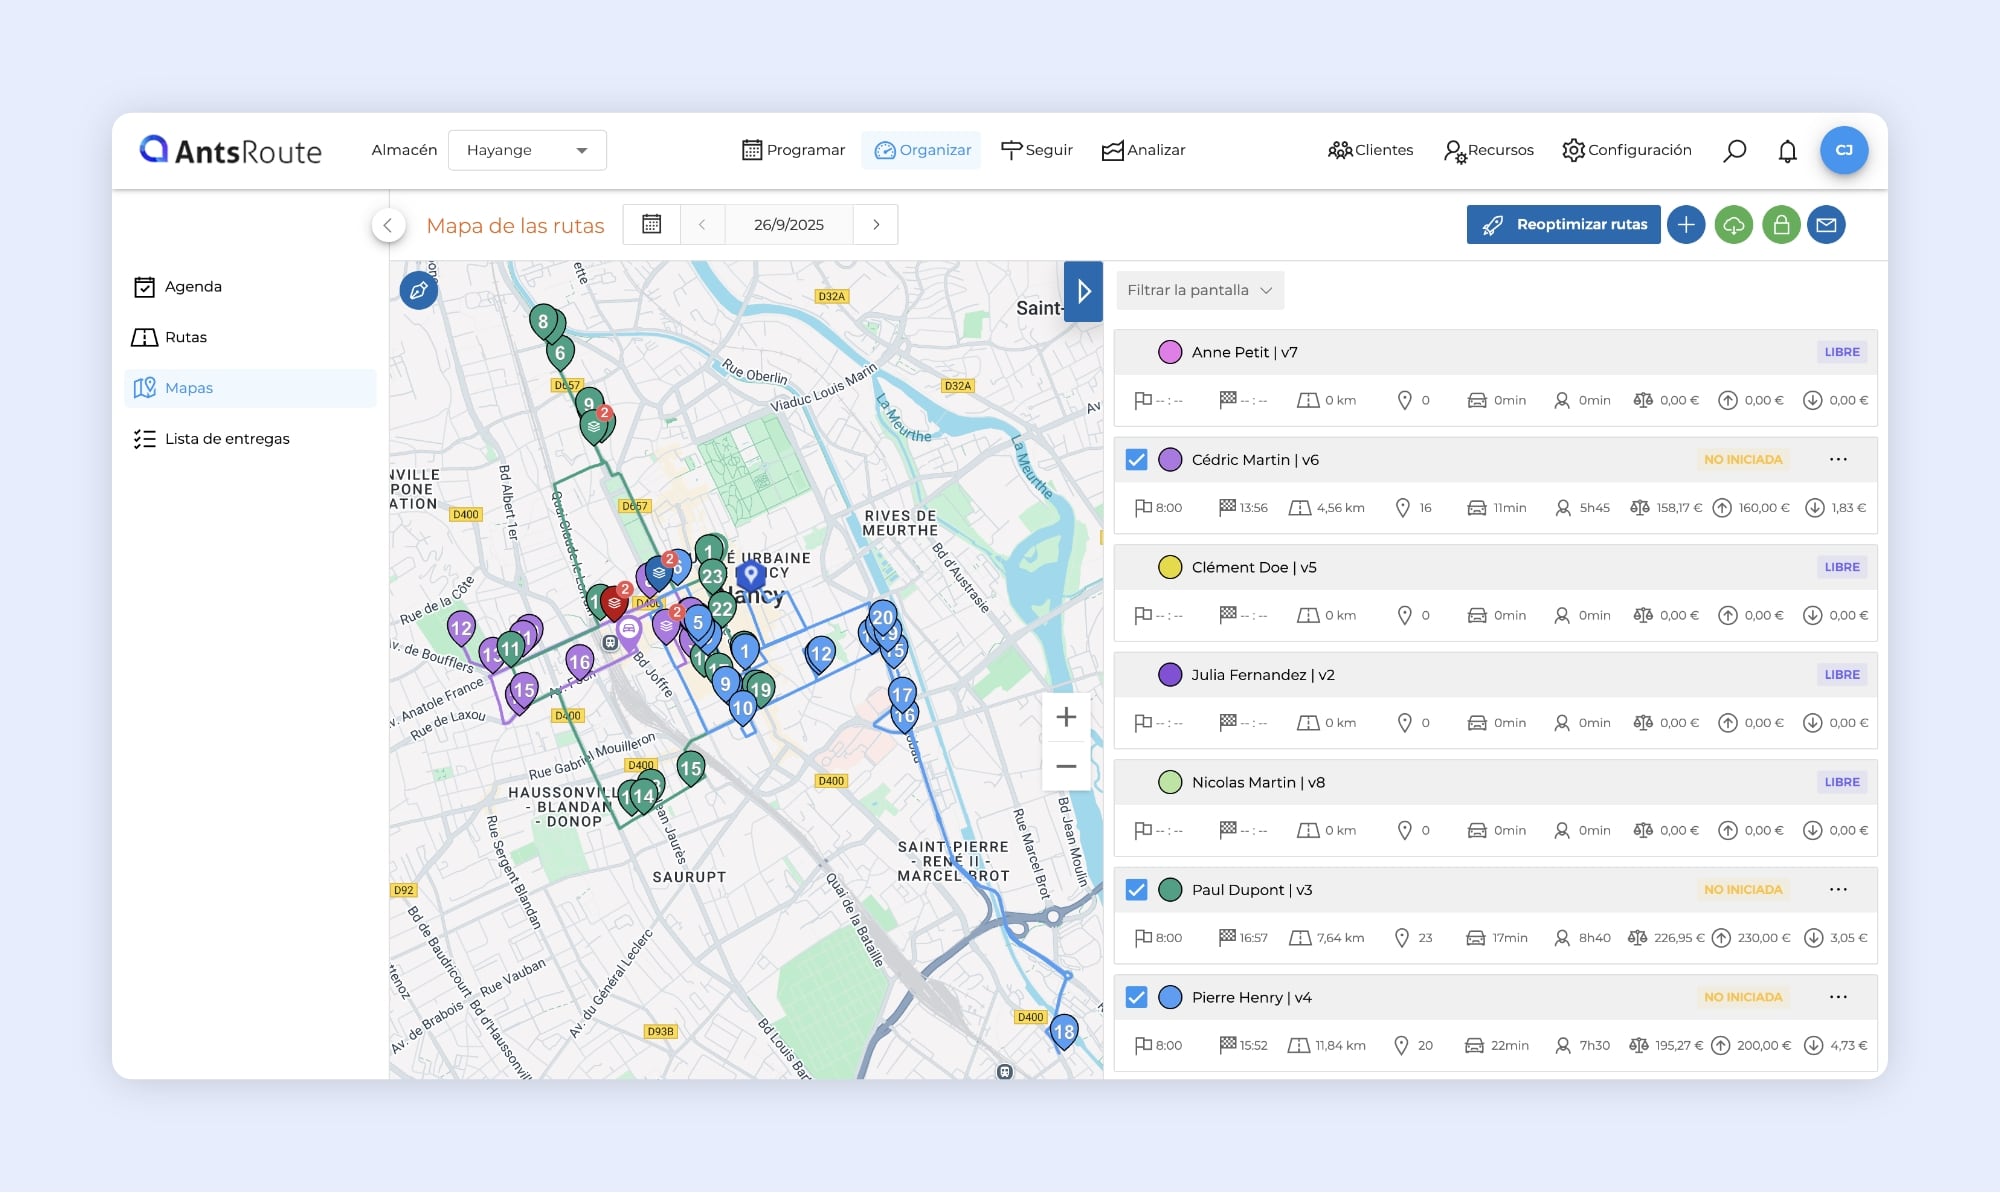The image size is (2000, 1193).
Task: Zoom in on the map
Action: pos(1066,717)
